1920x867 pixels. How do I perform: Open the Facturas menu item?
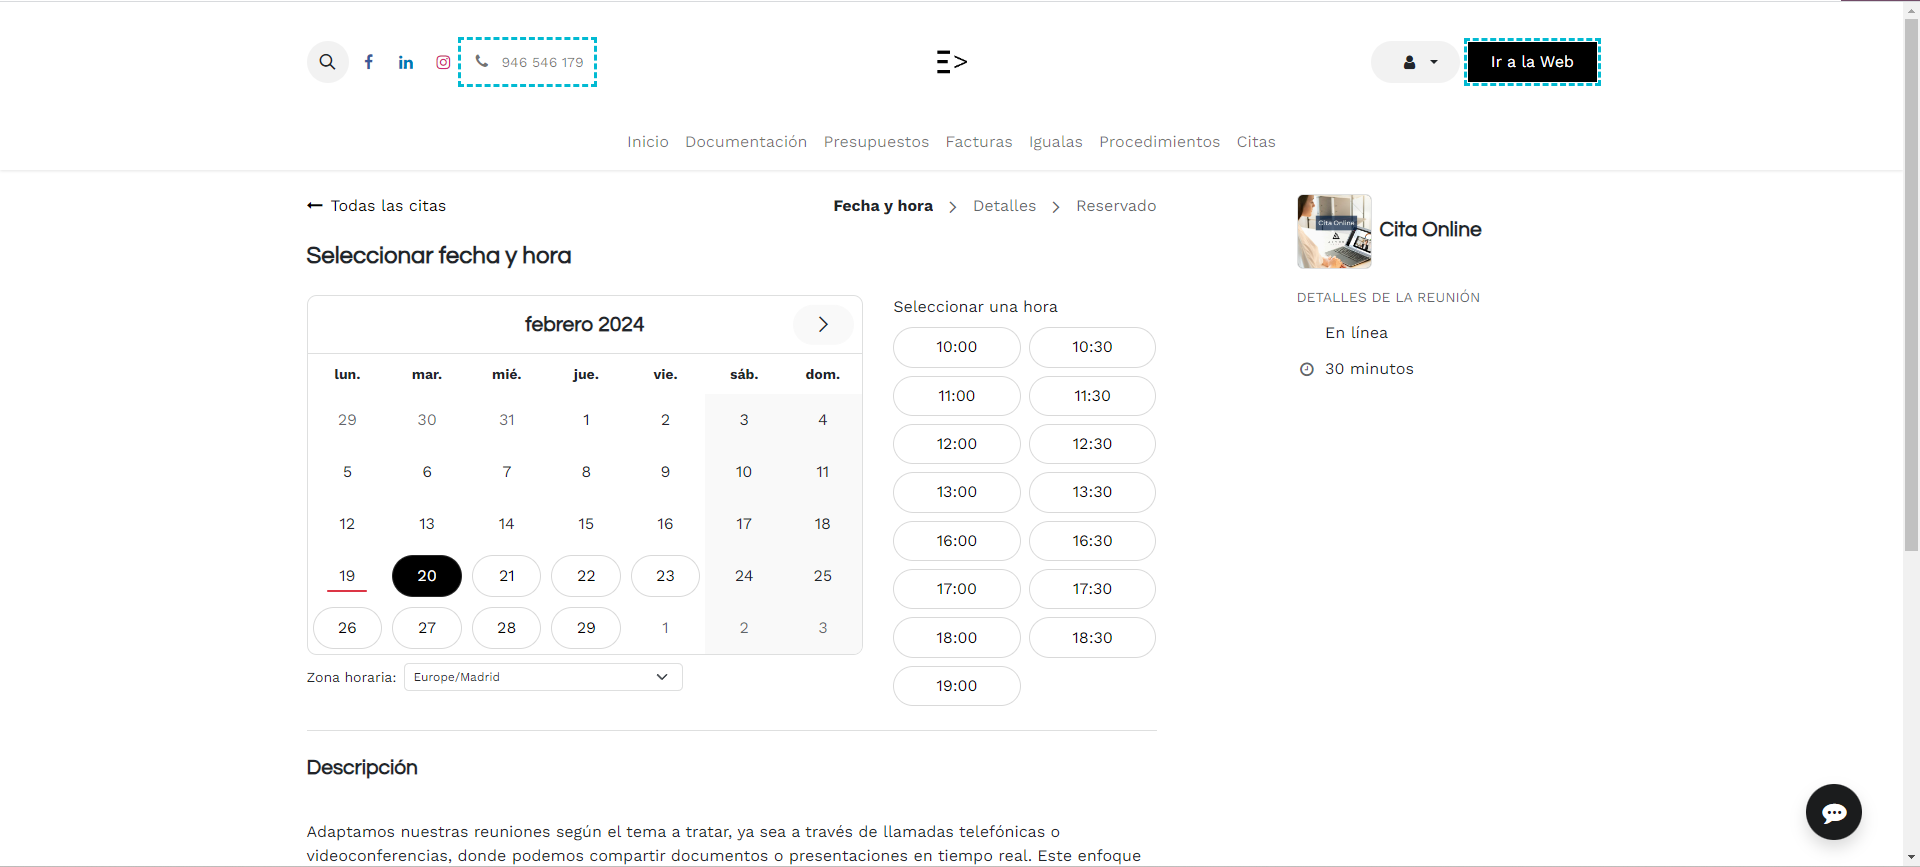pyautogui.click(x=979, y=142)
